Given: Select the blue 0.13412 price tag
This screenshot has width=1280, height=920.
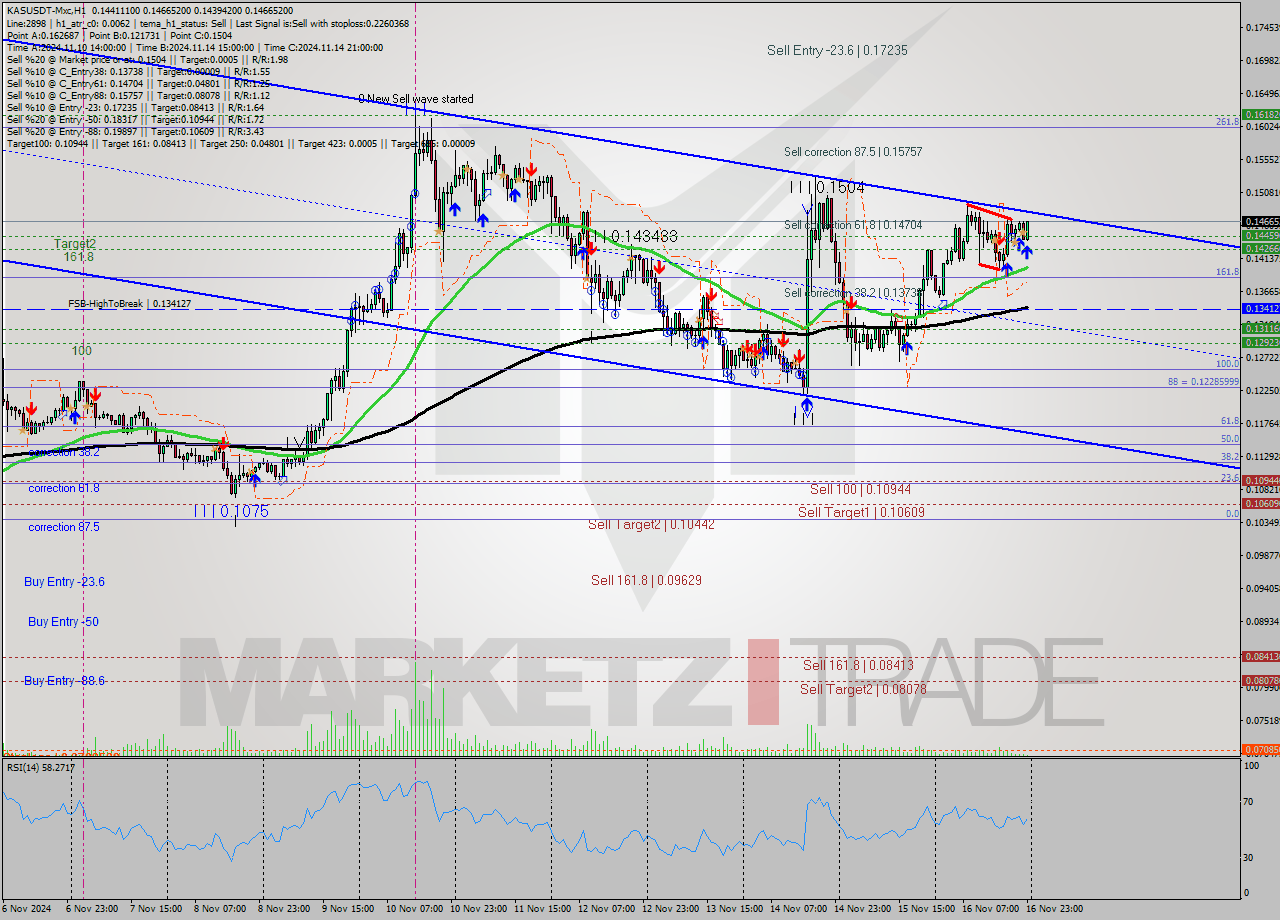Looking at the screenshot, I should [x=1260, y=309].
